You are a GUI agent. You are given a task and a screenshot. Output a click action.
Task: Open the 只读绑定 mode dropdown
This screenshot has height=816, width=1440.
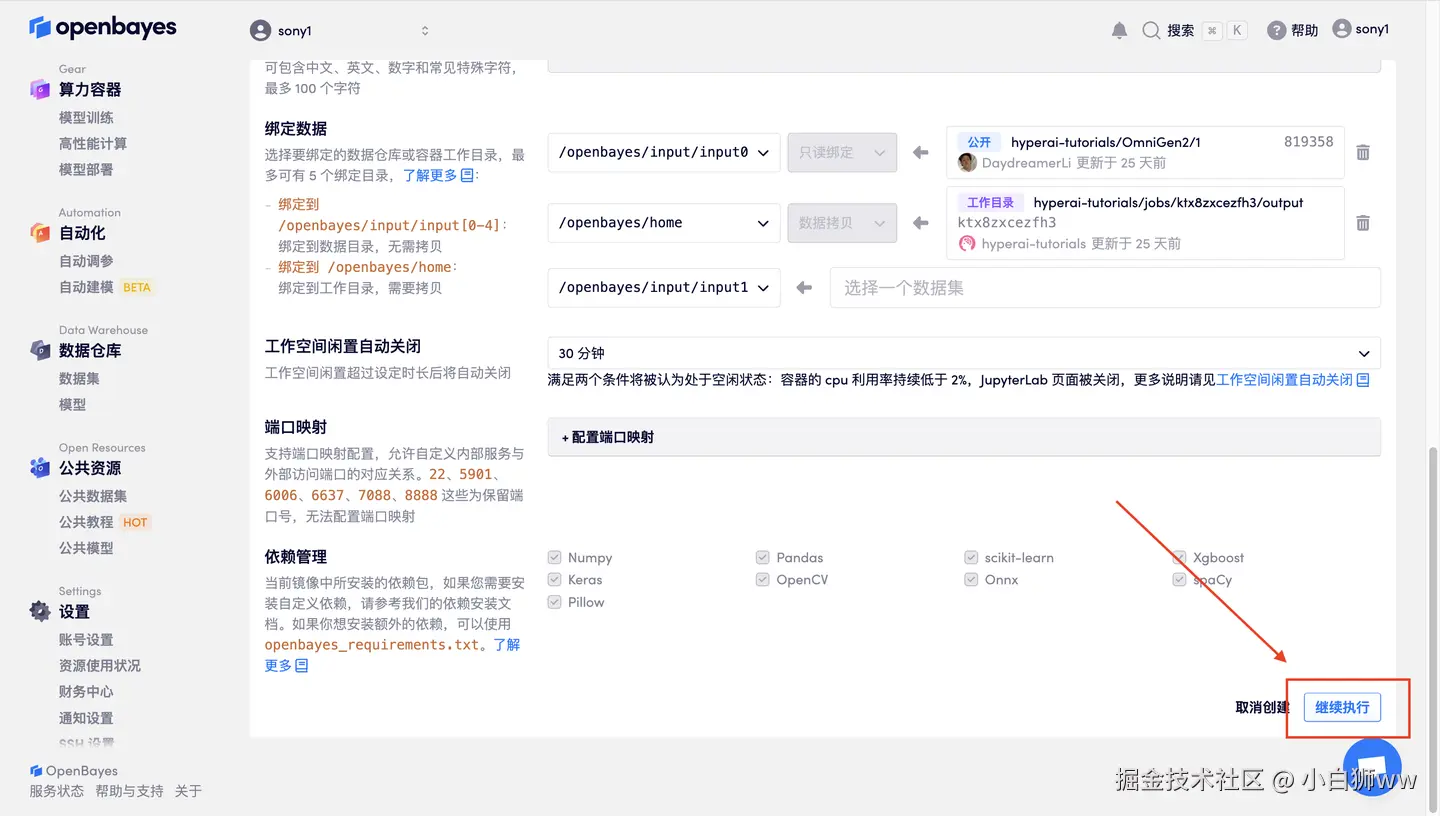coord(842,153)
